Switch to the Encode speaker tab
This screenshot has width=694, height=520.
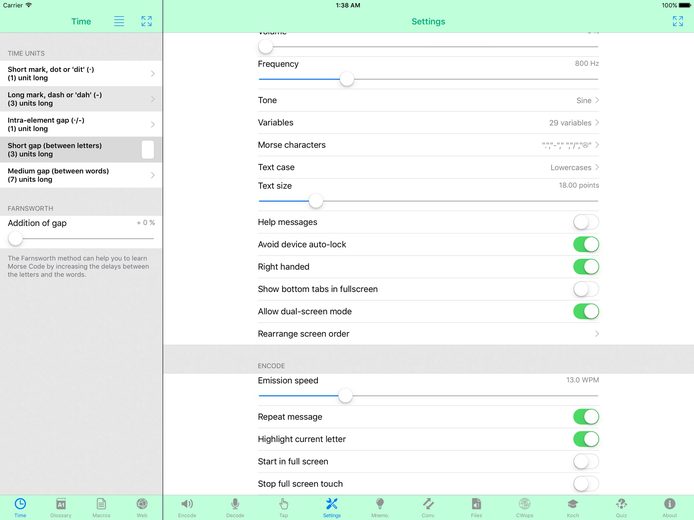[187, 507]
